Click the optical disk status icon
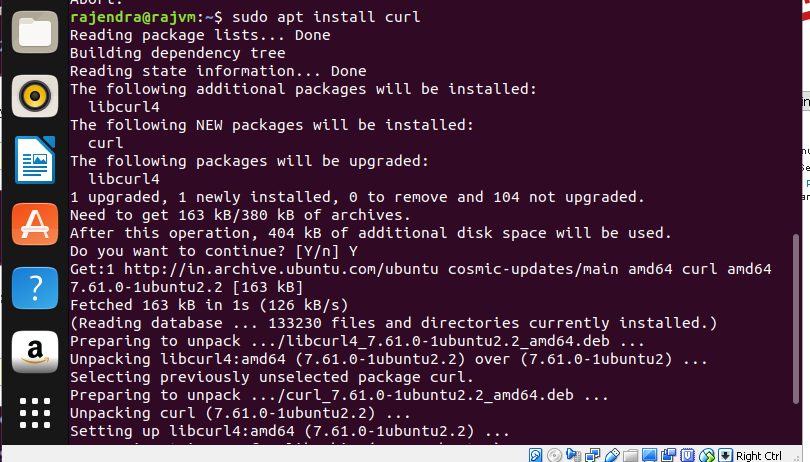The height and width of the screenshot is (462, 810). (555, 455)
